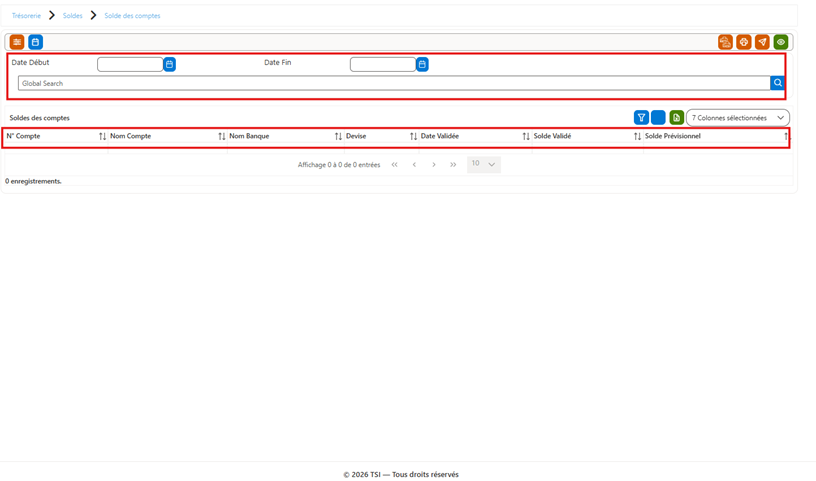The image size is (816, 481).
Task: Go to next page of results
Action: pos(434,164)
